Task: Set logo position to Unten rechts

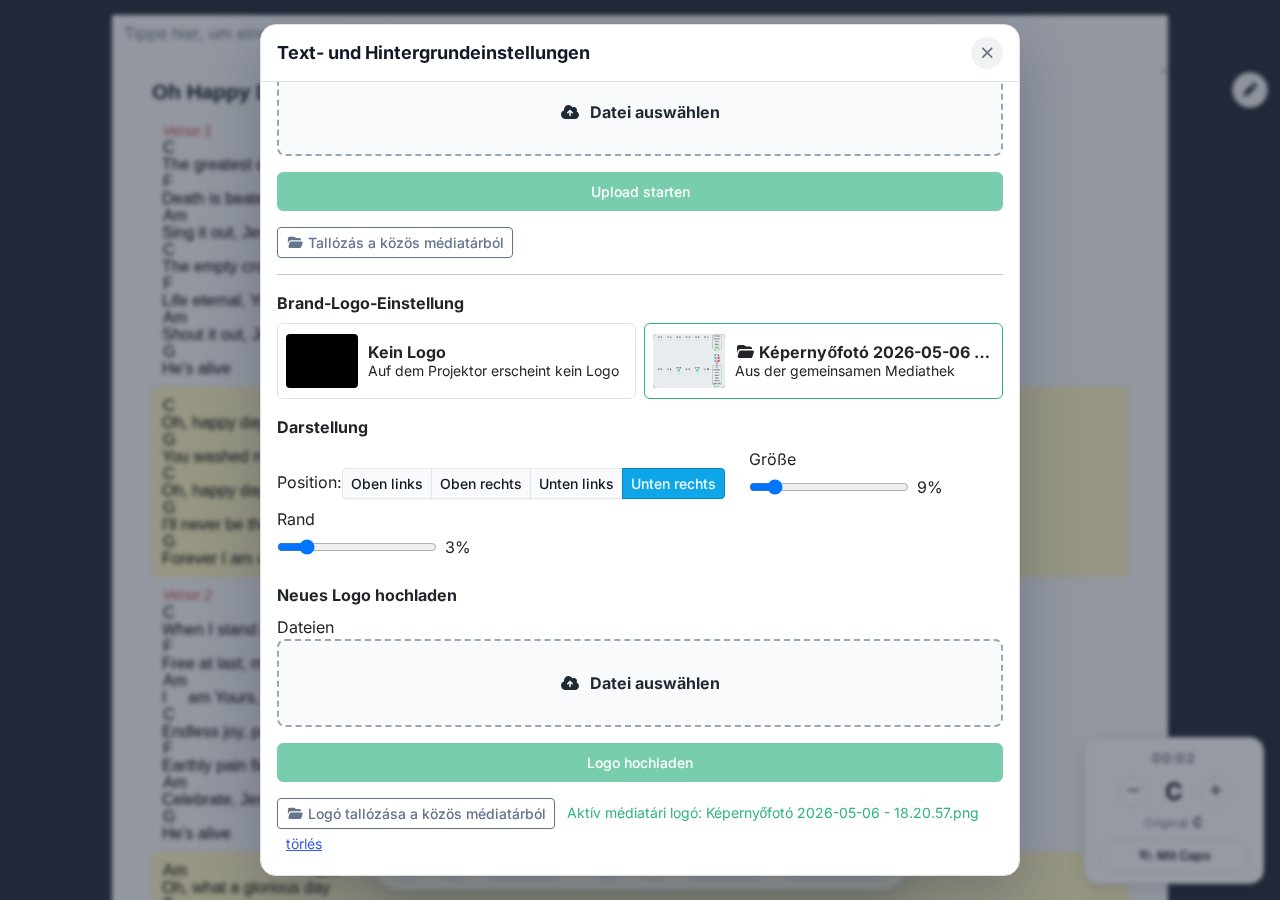Action: [x=673, y=484]
